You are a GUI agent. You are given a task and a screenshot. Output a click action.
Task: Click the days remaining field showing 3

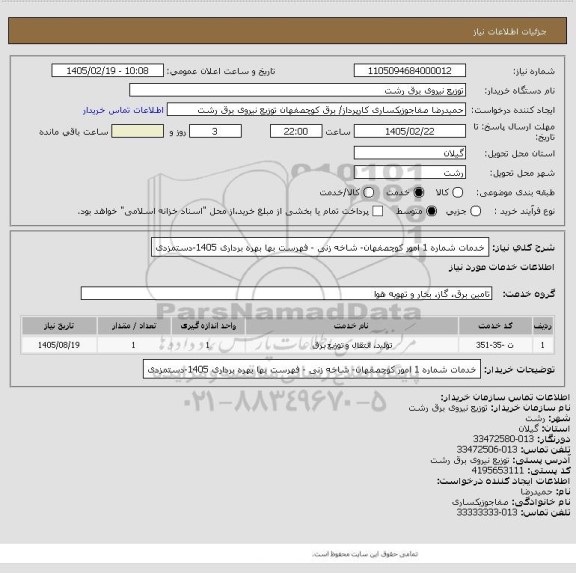(215, 131)
